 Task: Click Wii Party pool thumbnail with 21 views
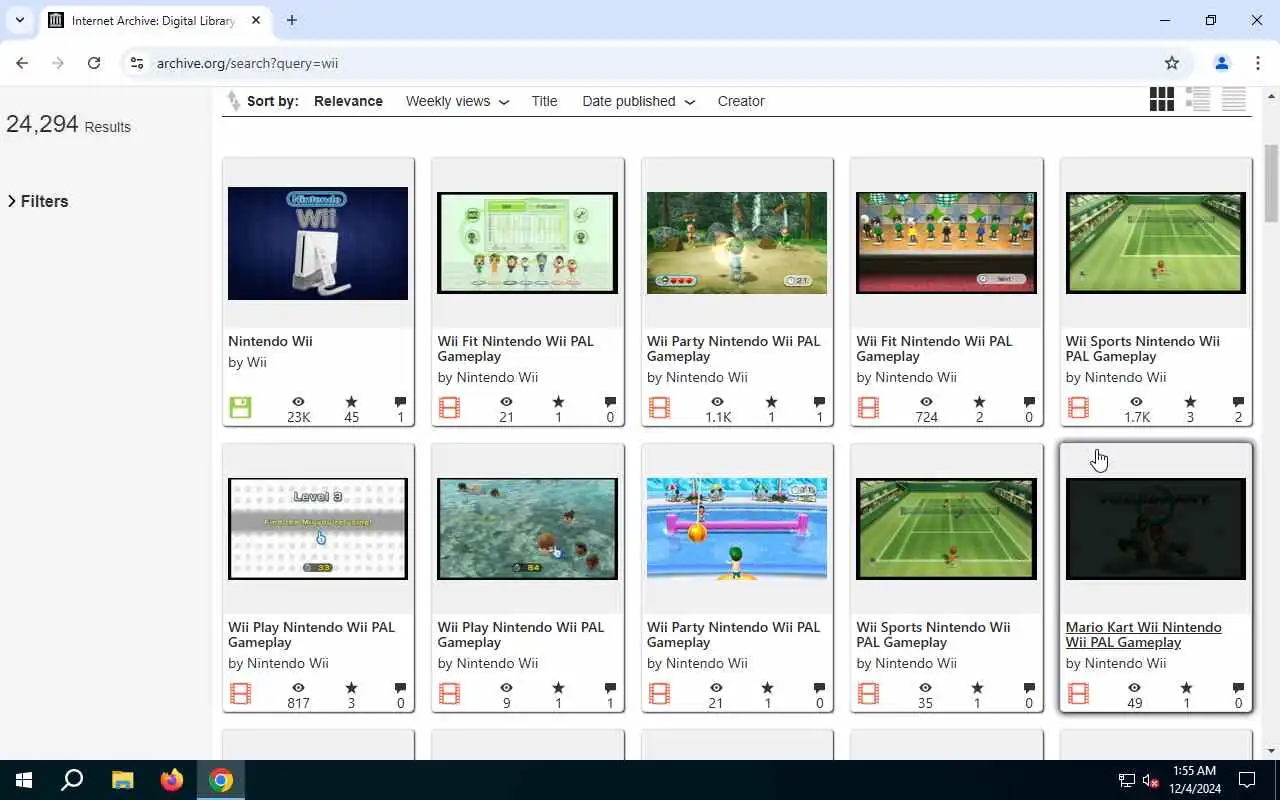click(737, 529)
